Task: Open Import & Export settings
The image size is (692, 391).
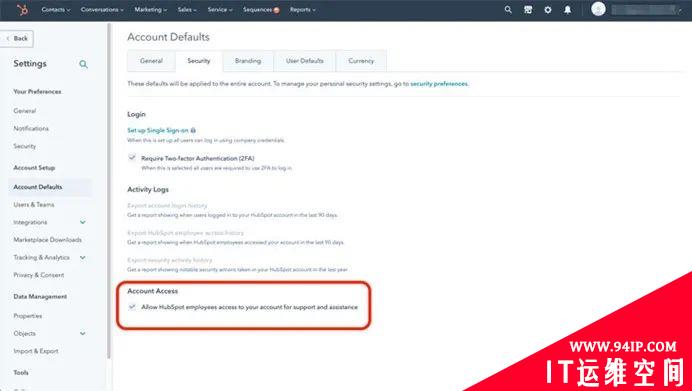Action: point(36,351)
